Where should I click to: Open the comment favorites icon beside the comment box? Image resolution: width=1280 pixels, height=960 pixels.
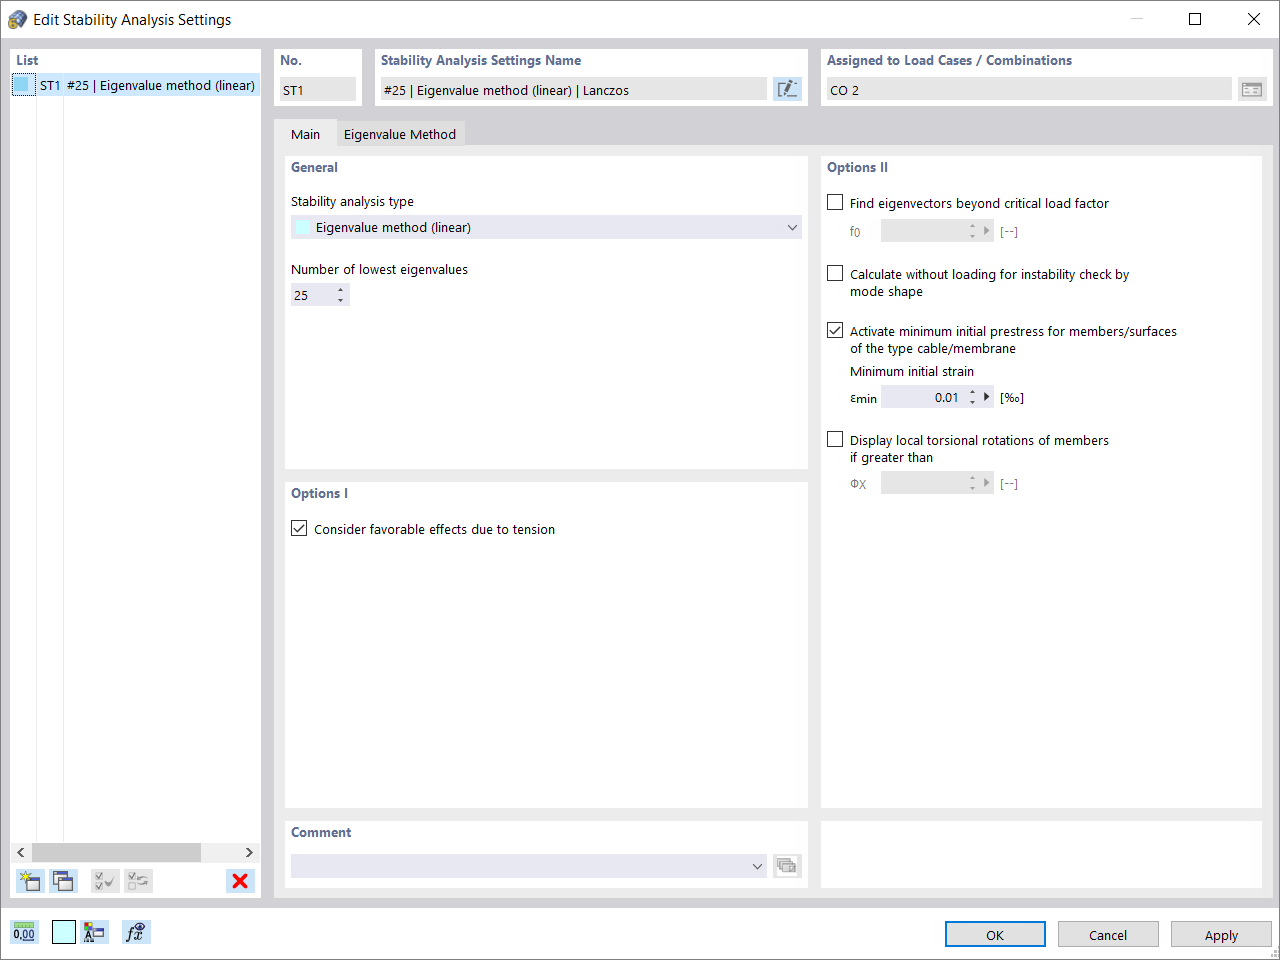coord(786,866)
